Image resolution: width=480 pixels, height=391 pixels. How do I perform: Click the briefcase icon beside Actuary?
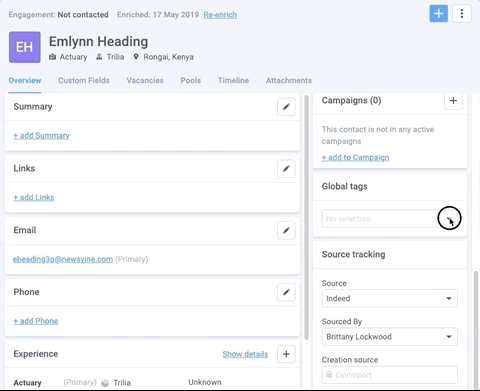pos(52,57)
